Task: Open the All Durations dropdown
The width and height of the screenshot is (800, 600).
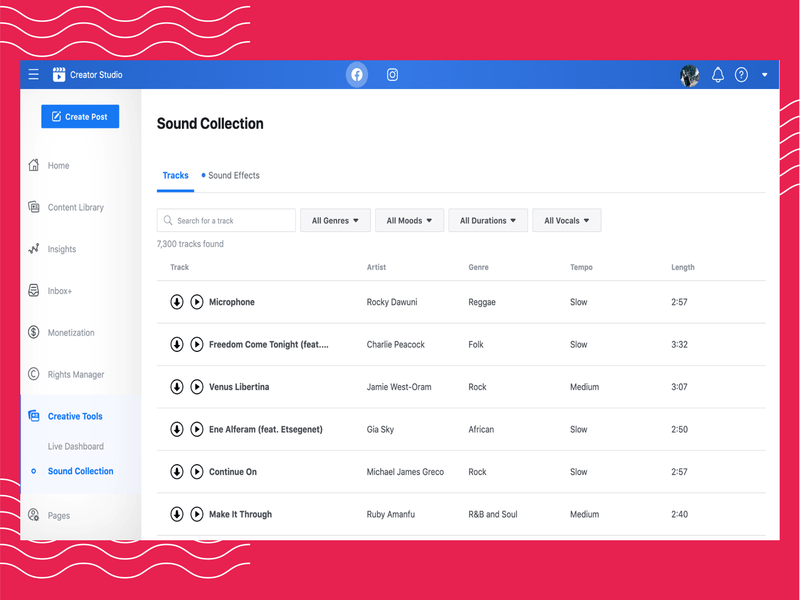Action: pos(488,220)
